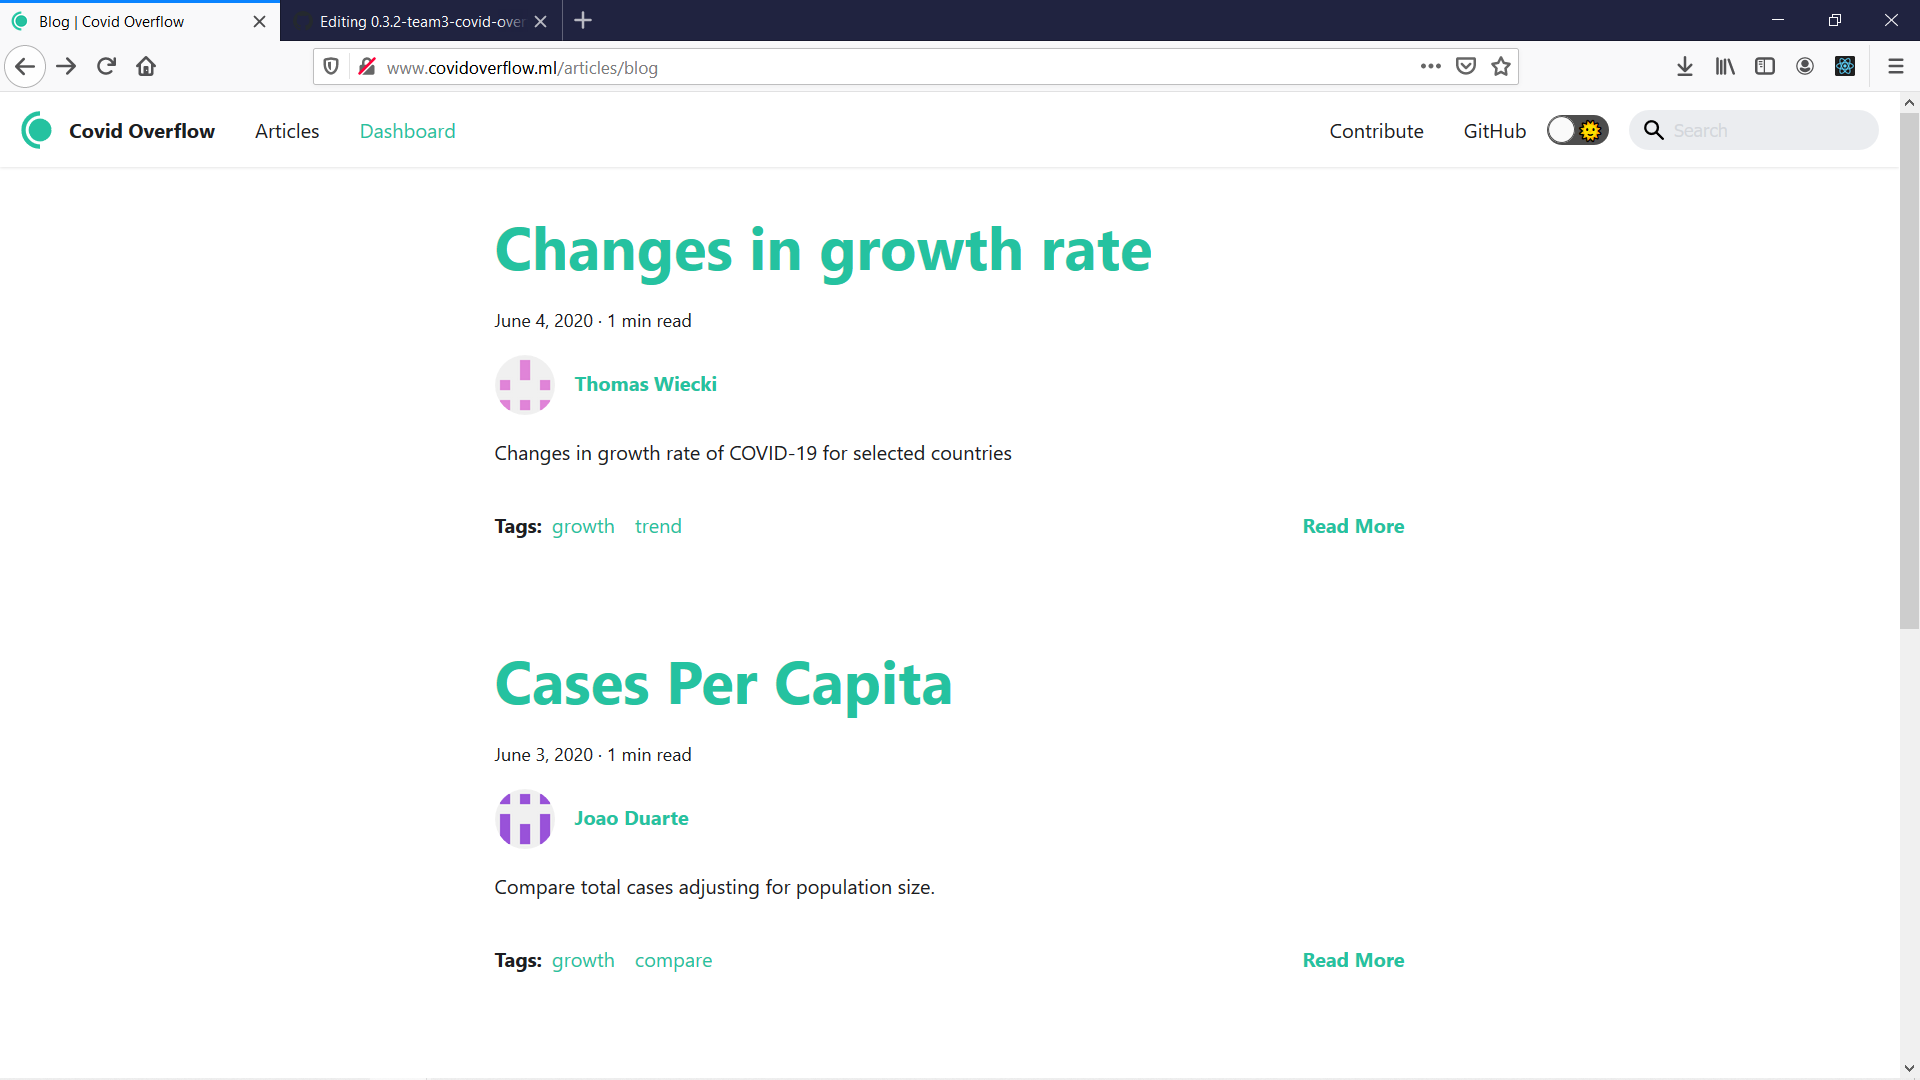This screenshot has width=1920, height=1080.
Task: Click the React DevTools extension icon
Action: (1845, 67)
